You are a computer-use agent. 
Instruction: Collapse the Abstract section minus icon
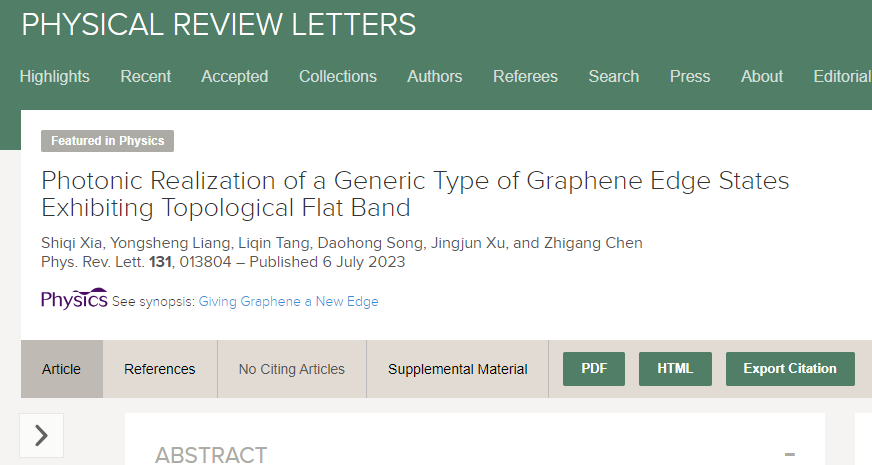pyautogui.click(x=789, y=454)
